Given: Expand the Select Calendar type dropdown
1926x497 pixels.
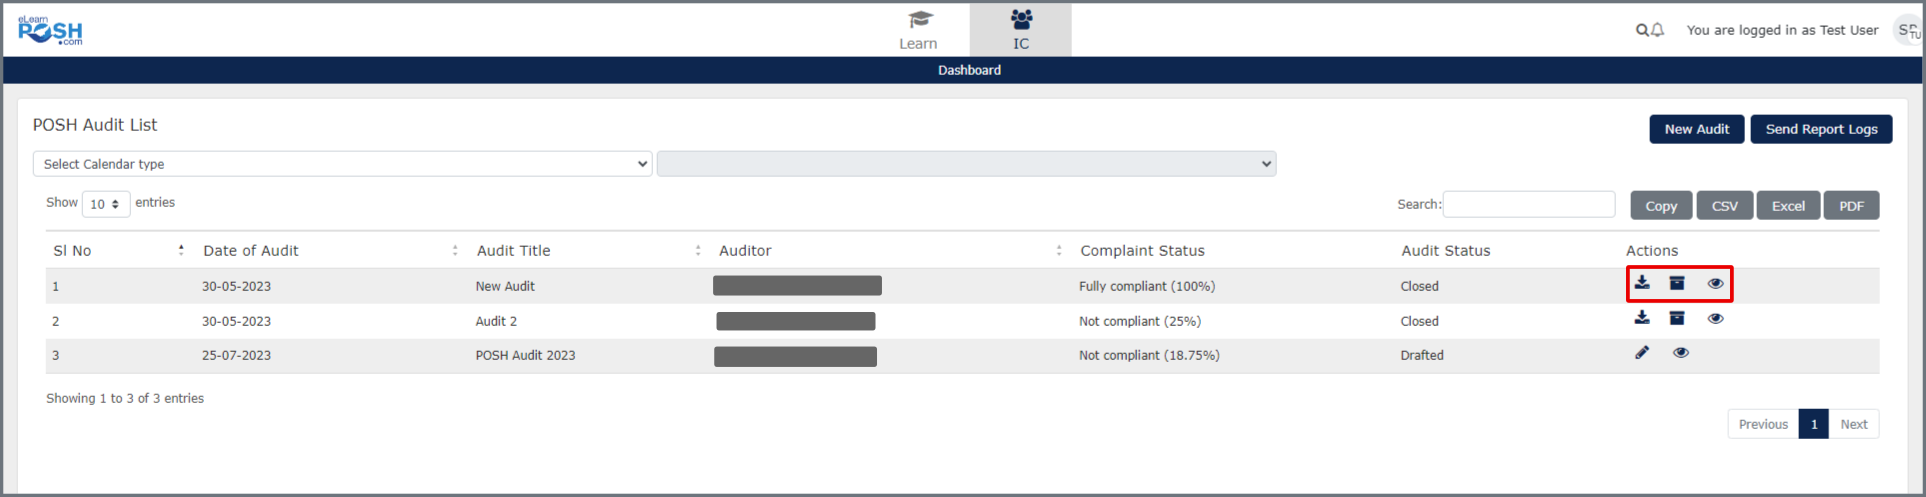Looking at the screenshot, I should tap(342, 164).
